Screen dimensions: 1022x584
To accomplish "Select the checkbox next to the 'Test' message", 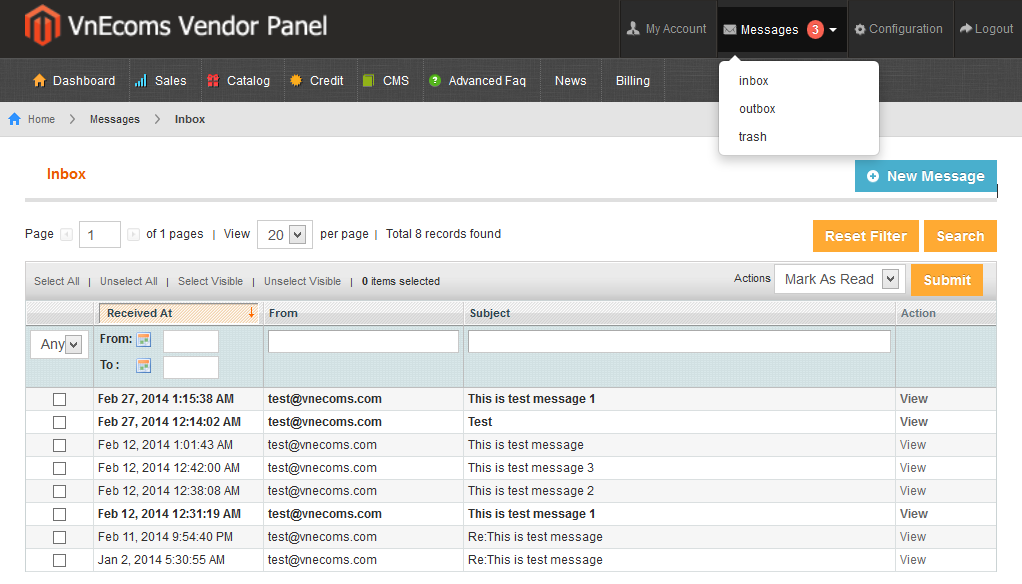I will click(x=59, y=422).
